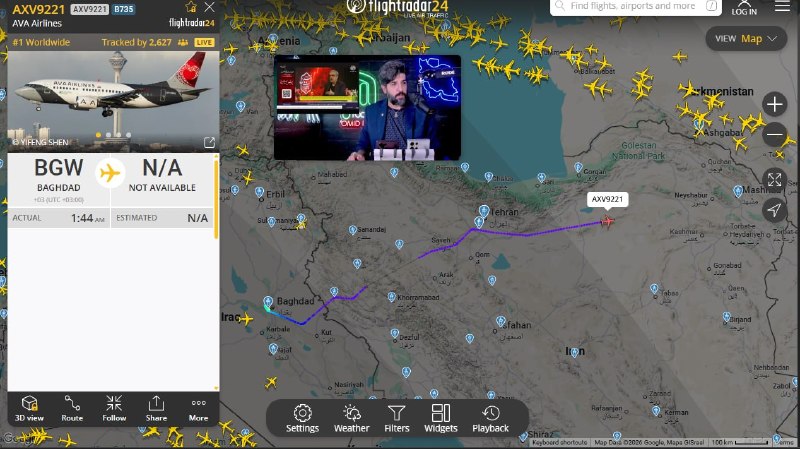800x449 pixels.
Task: Click the LOG IN button
Action: pyautogui.click(x=744, y=8)
